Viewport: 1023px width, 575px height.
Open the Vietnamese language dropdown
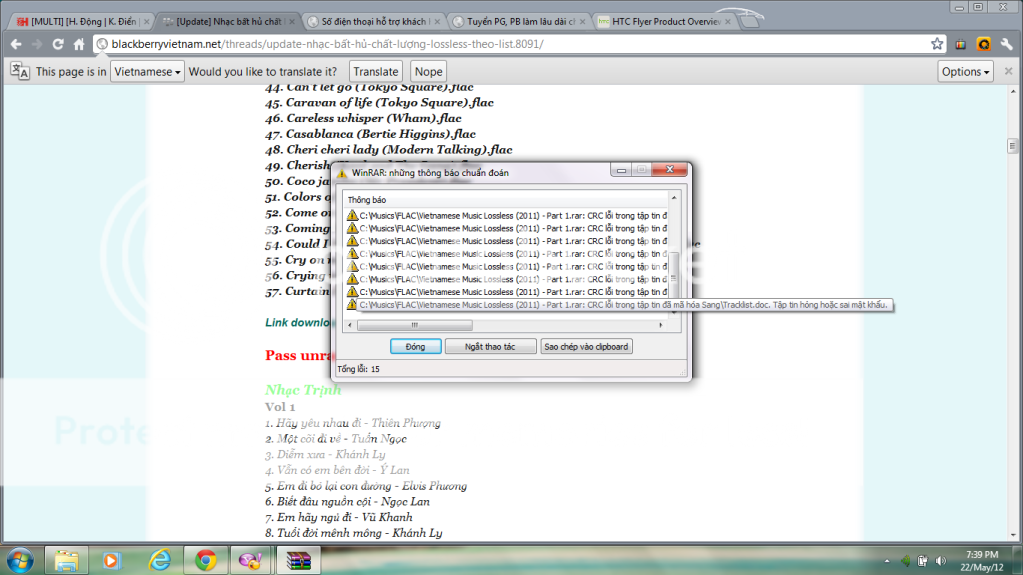[147, 71]
